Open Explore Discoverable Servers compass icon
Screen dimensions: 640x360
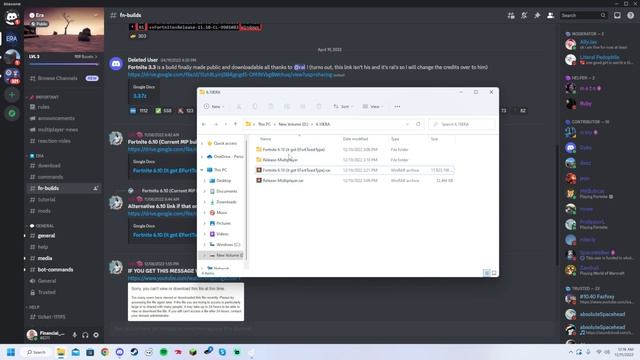[12, 113]
